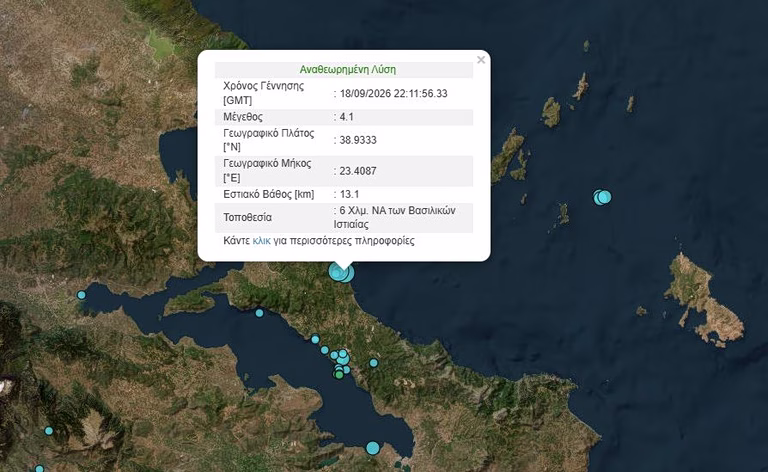Select the large marker at the gulf's southern end

(x=373, y=448)
